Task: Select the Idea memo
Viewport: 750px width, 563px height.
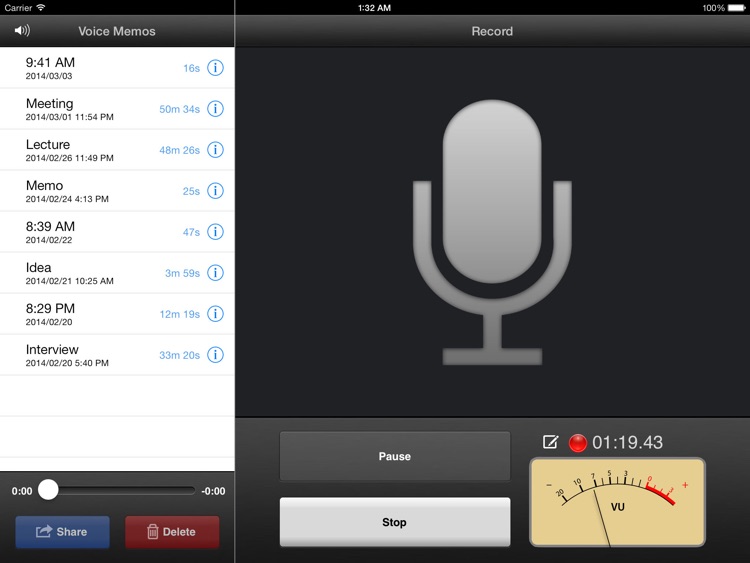Action: pos(117,273)
